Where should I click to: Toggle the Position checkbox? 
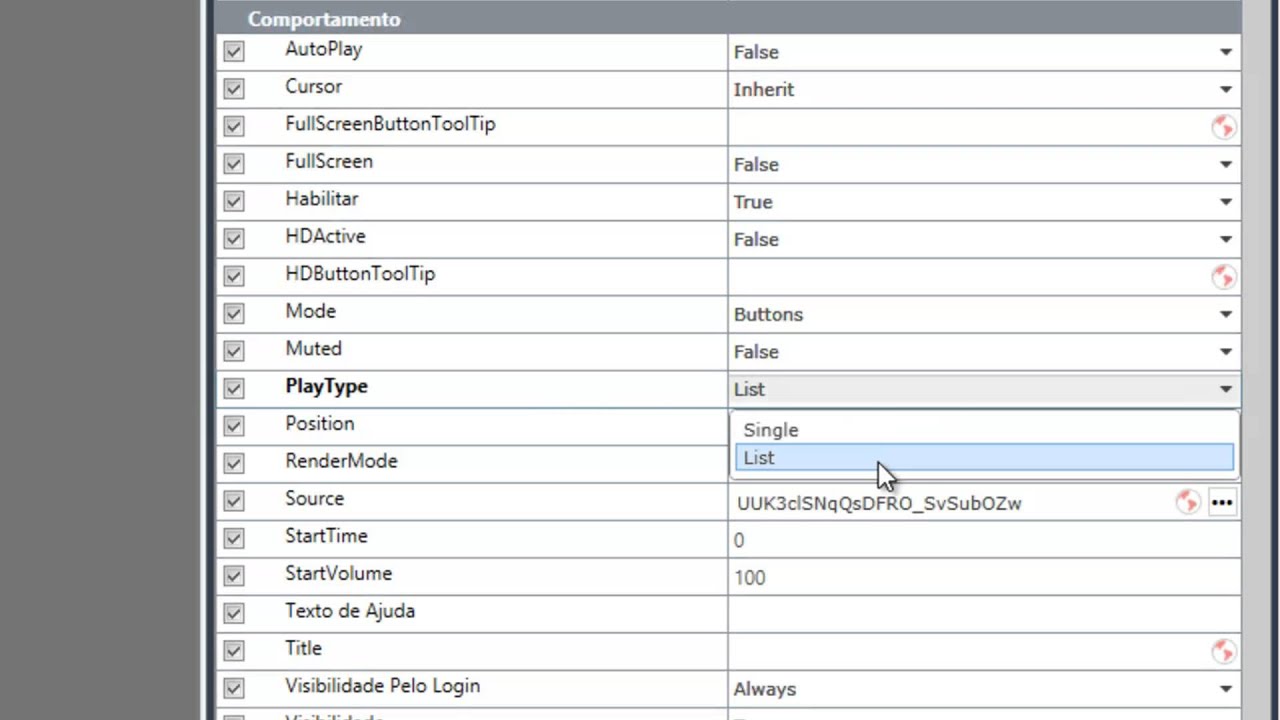pos(234,426)
